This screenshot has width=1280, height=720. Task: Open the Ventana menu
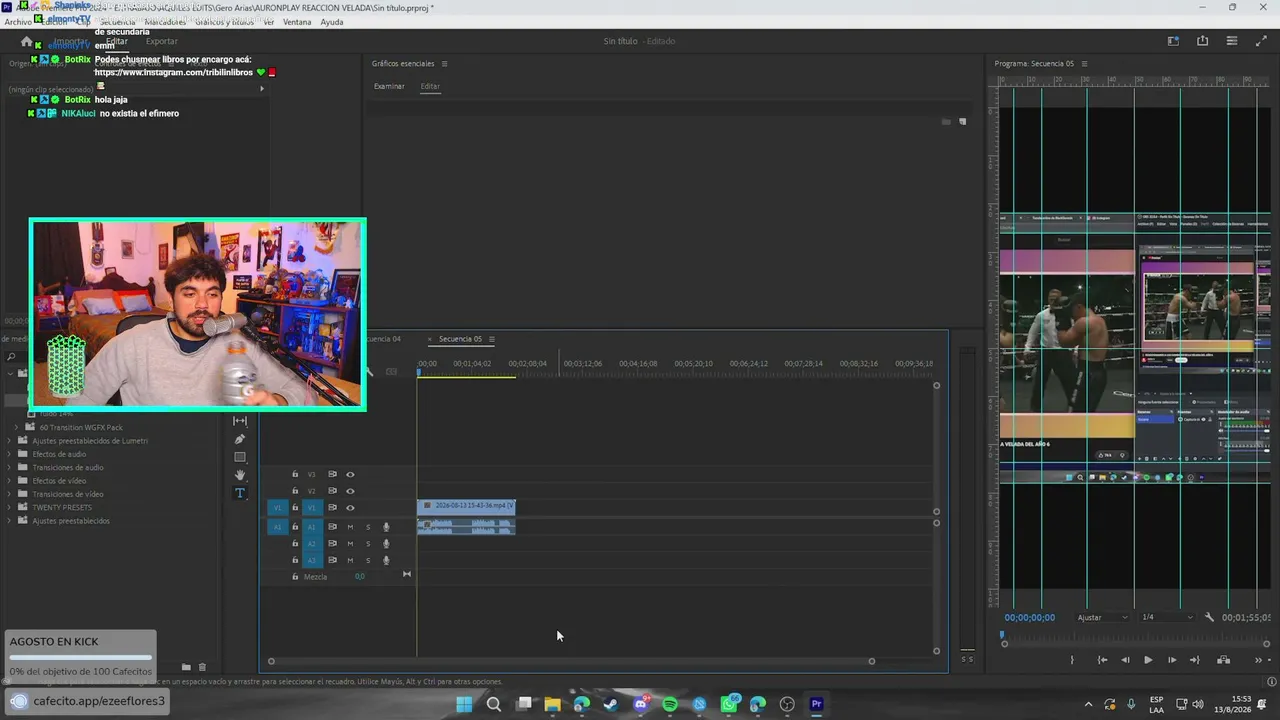297,22
